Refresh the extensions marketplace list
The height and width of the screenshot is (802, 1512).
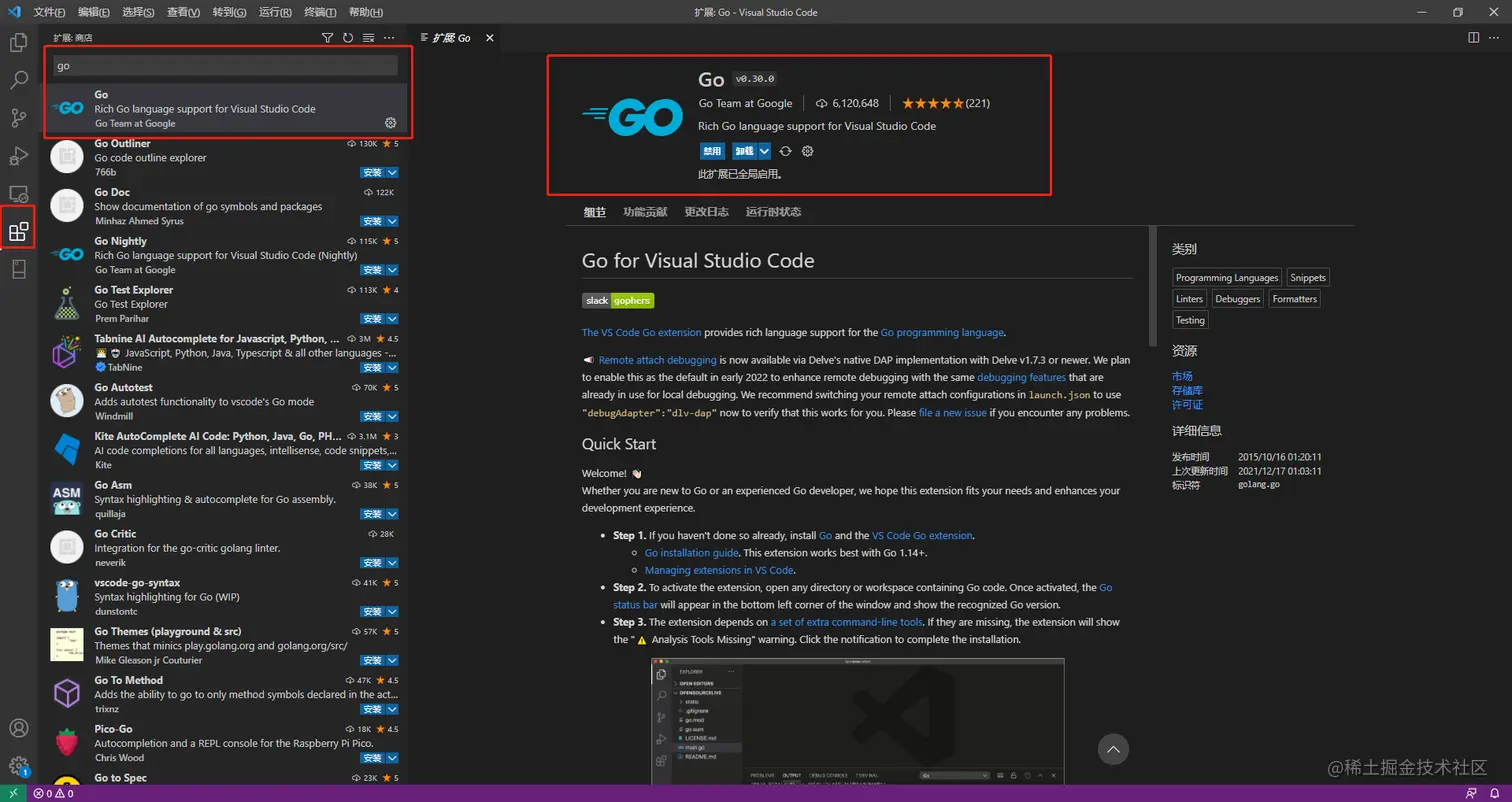pos(348,38)
